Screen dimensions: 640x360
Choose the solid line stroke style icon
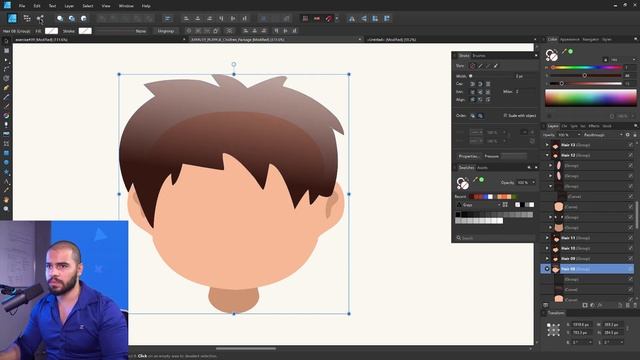[480, 66]
